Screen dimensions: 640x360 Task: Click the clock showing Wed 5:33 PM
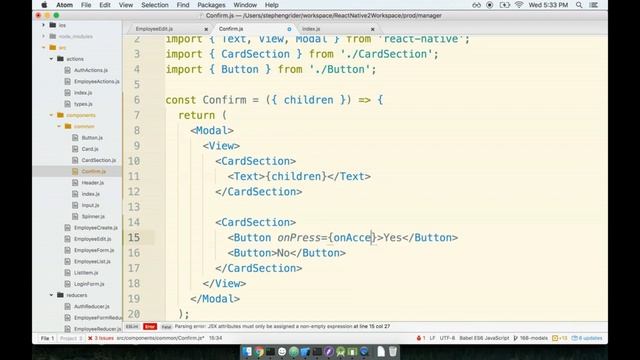click(548, 5)
